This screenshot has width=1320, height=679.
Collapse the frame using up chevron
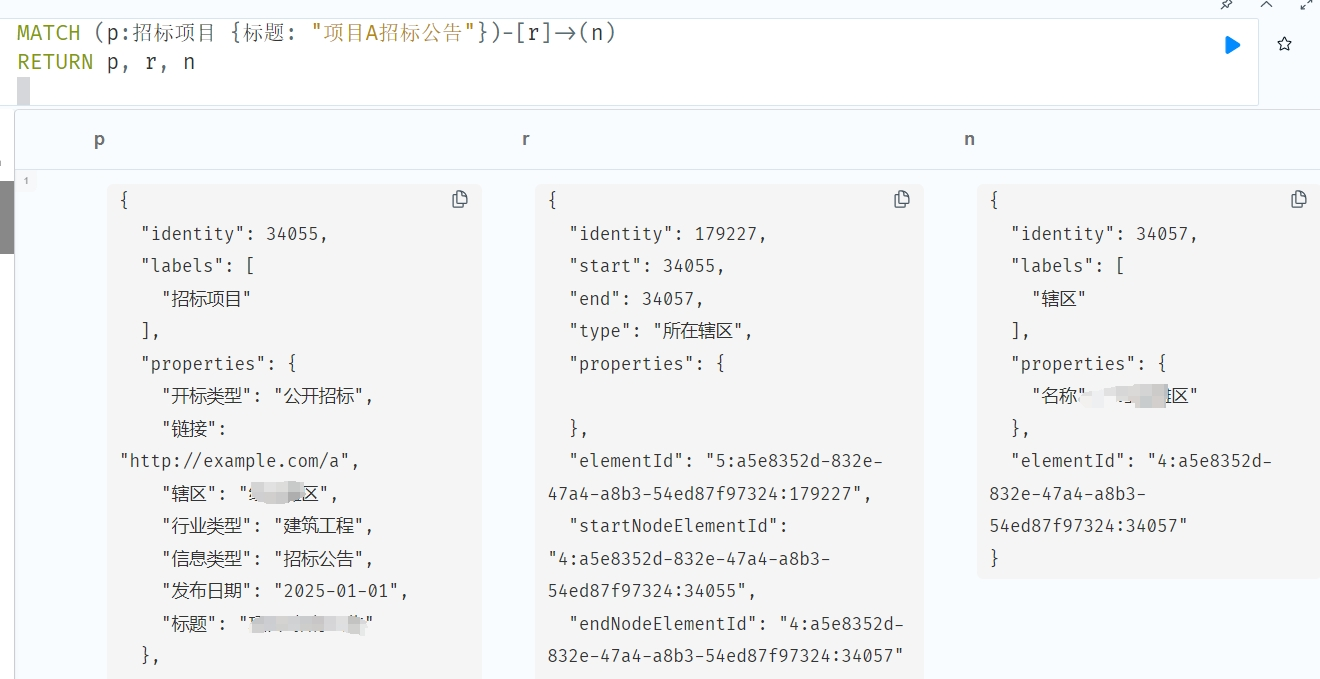[x=1267, y=4]
